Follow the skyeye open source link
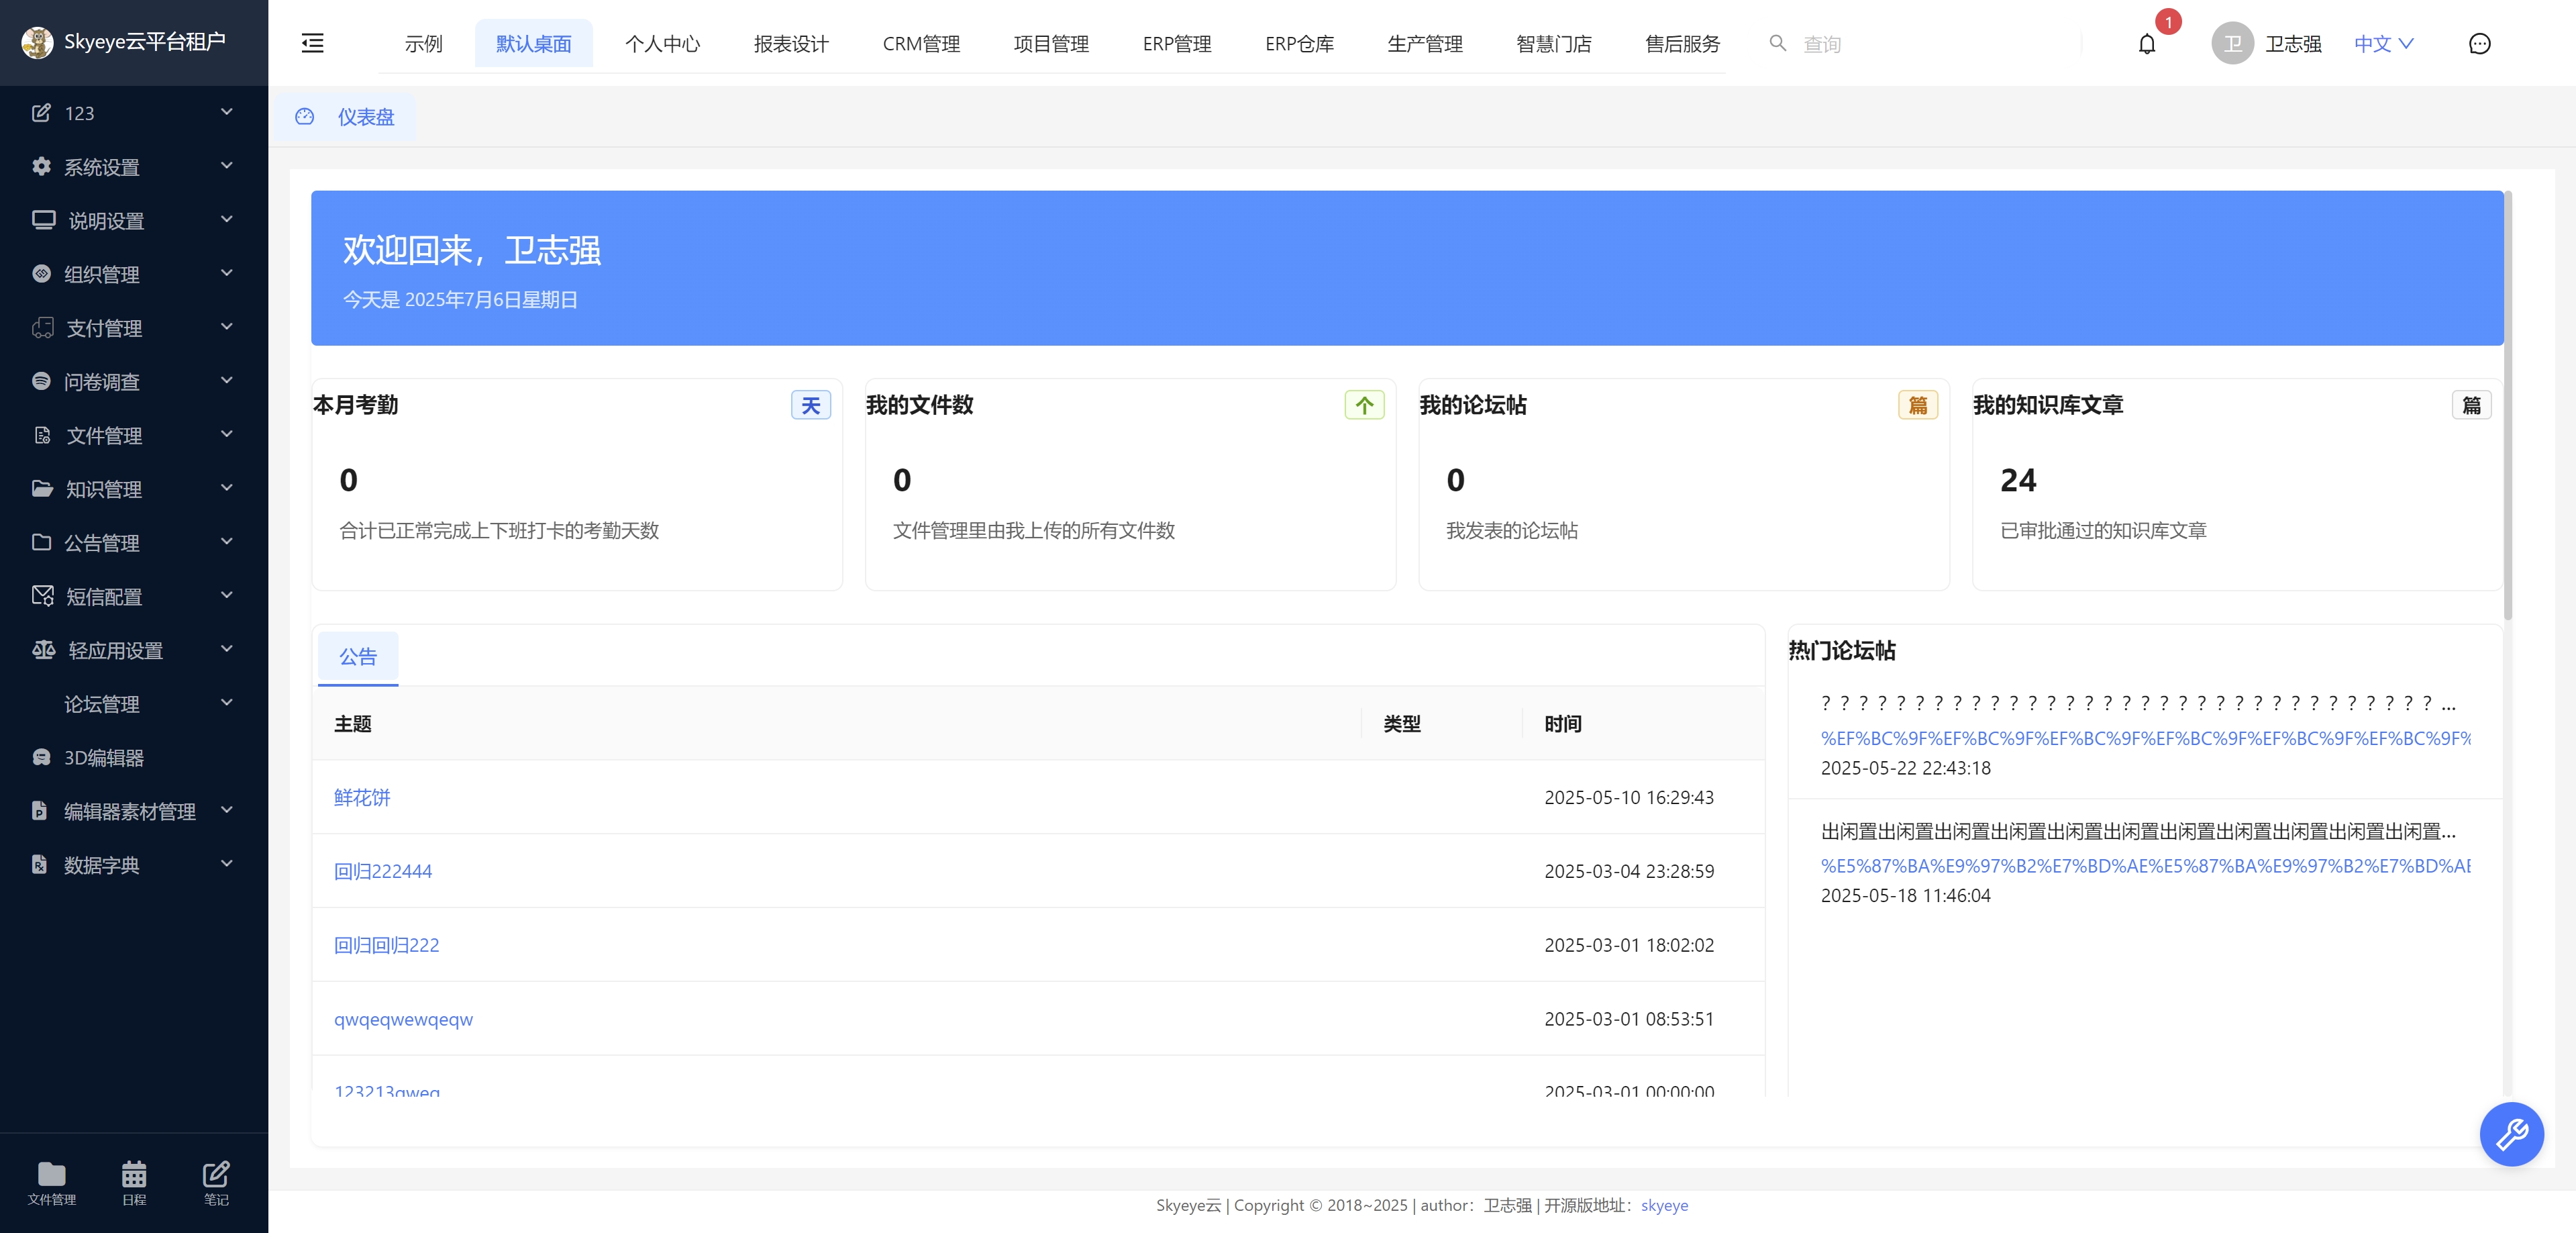 (1664, 1206)
